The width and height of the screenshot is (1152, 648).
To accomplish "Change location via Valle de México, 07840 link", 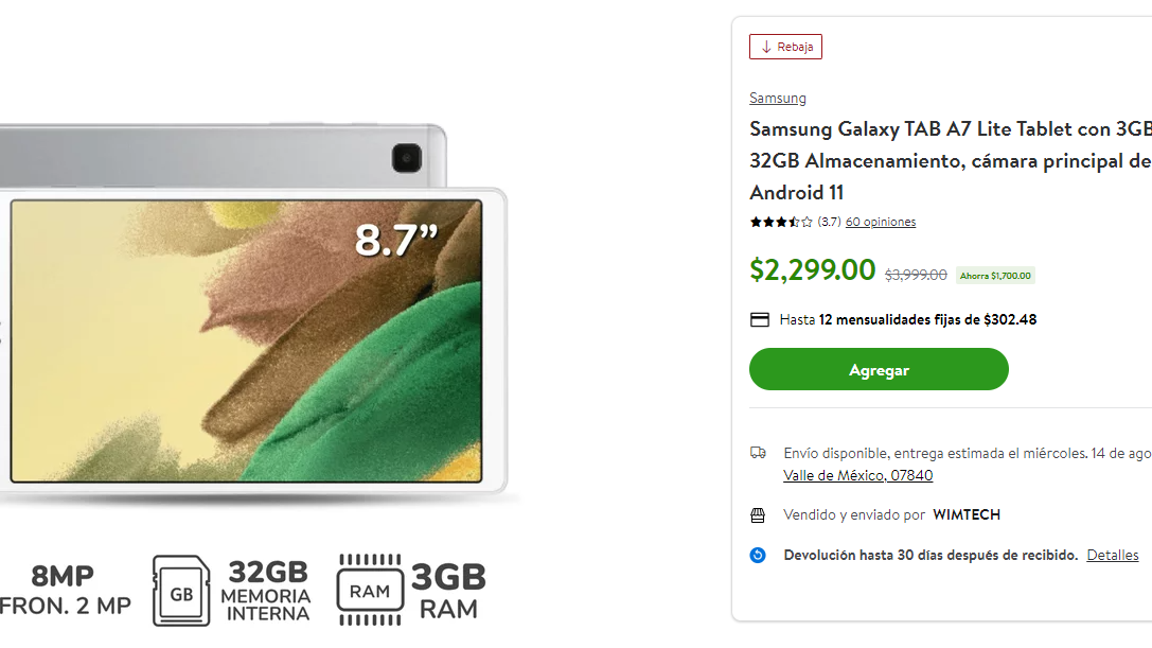I will [x=857, y=475].
